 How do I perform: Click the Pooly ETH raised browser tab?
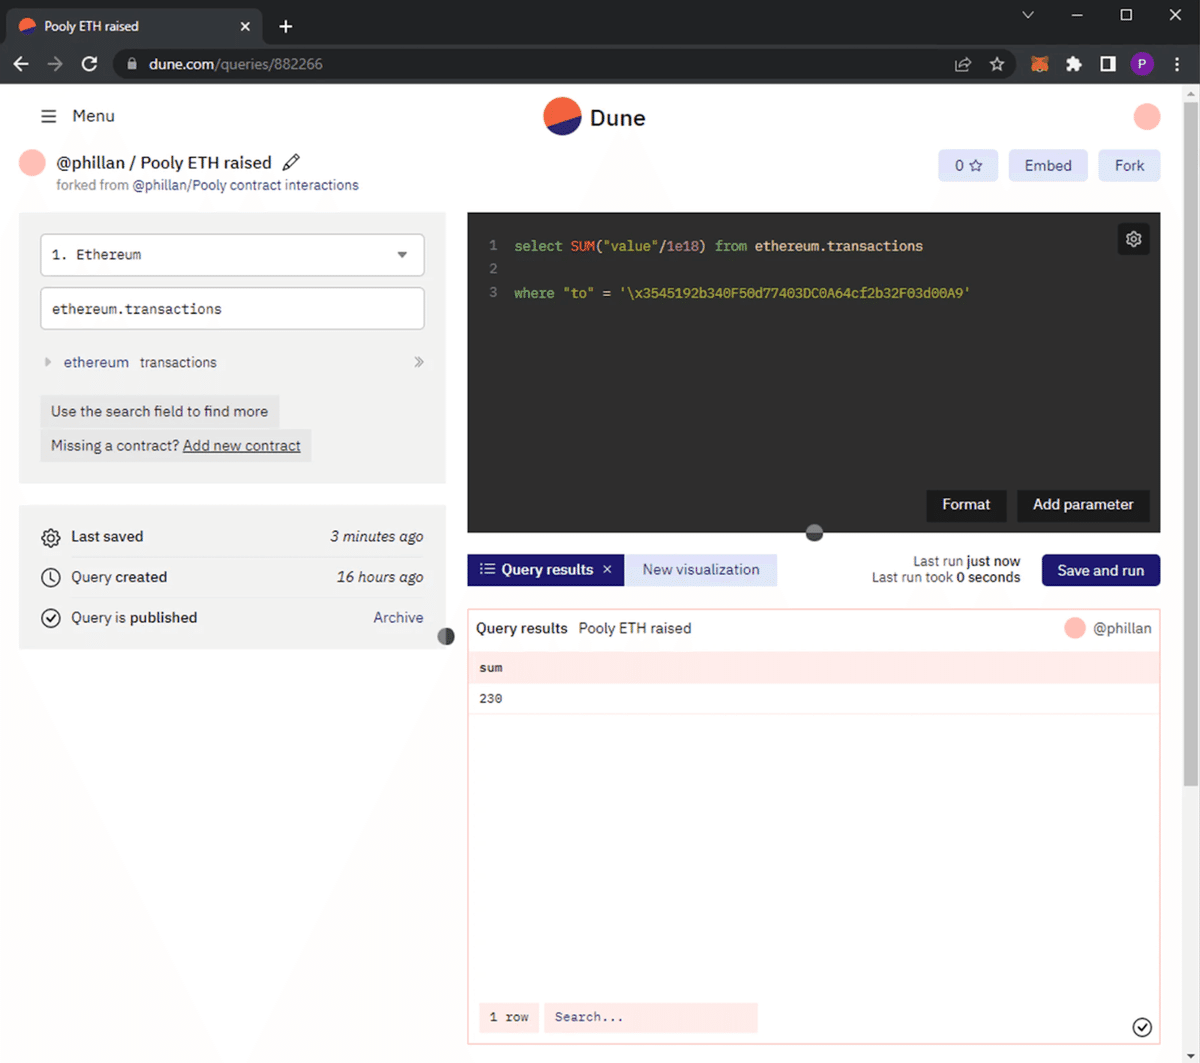(135, 26)
